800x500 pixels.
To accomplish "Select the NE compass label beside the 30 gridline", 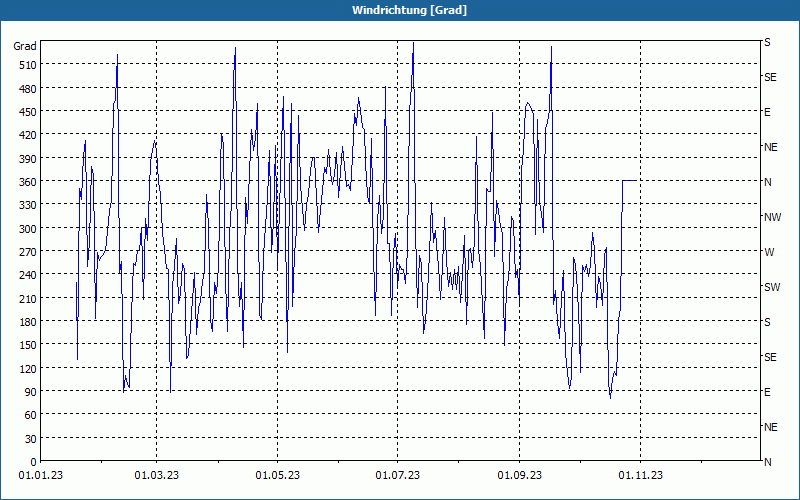I will point(770,427).
